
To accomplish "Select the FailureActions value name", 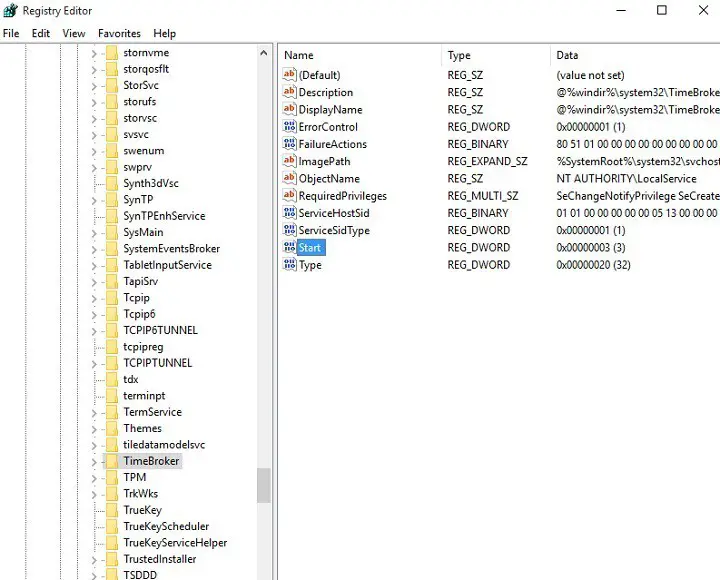I will click(332, 144).
